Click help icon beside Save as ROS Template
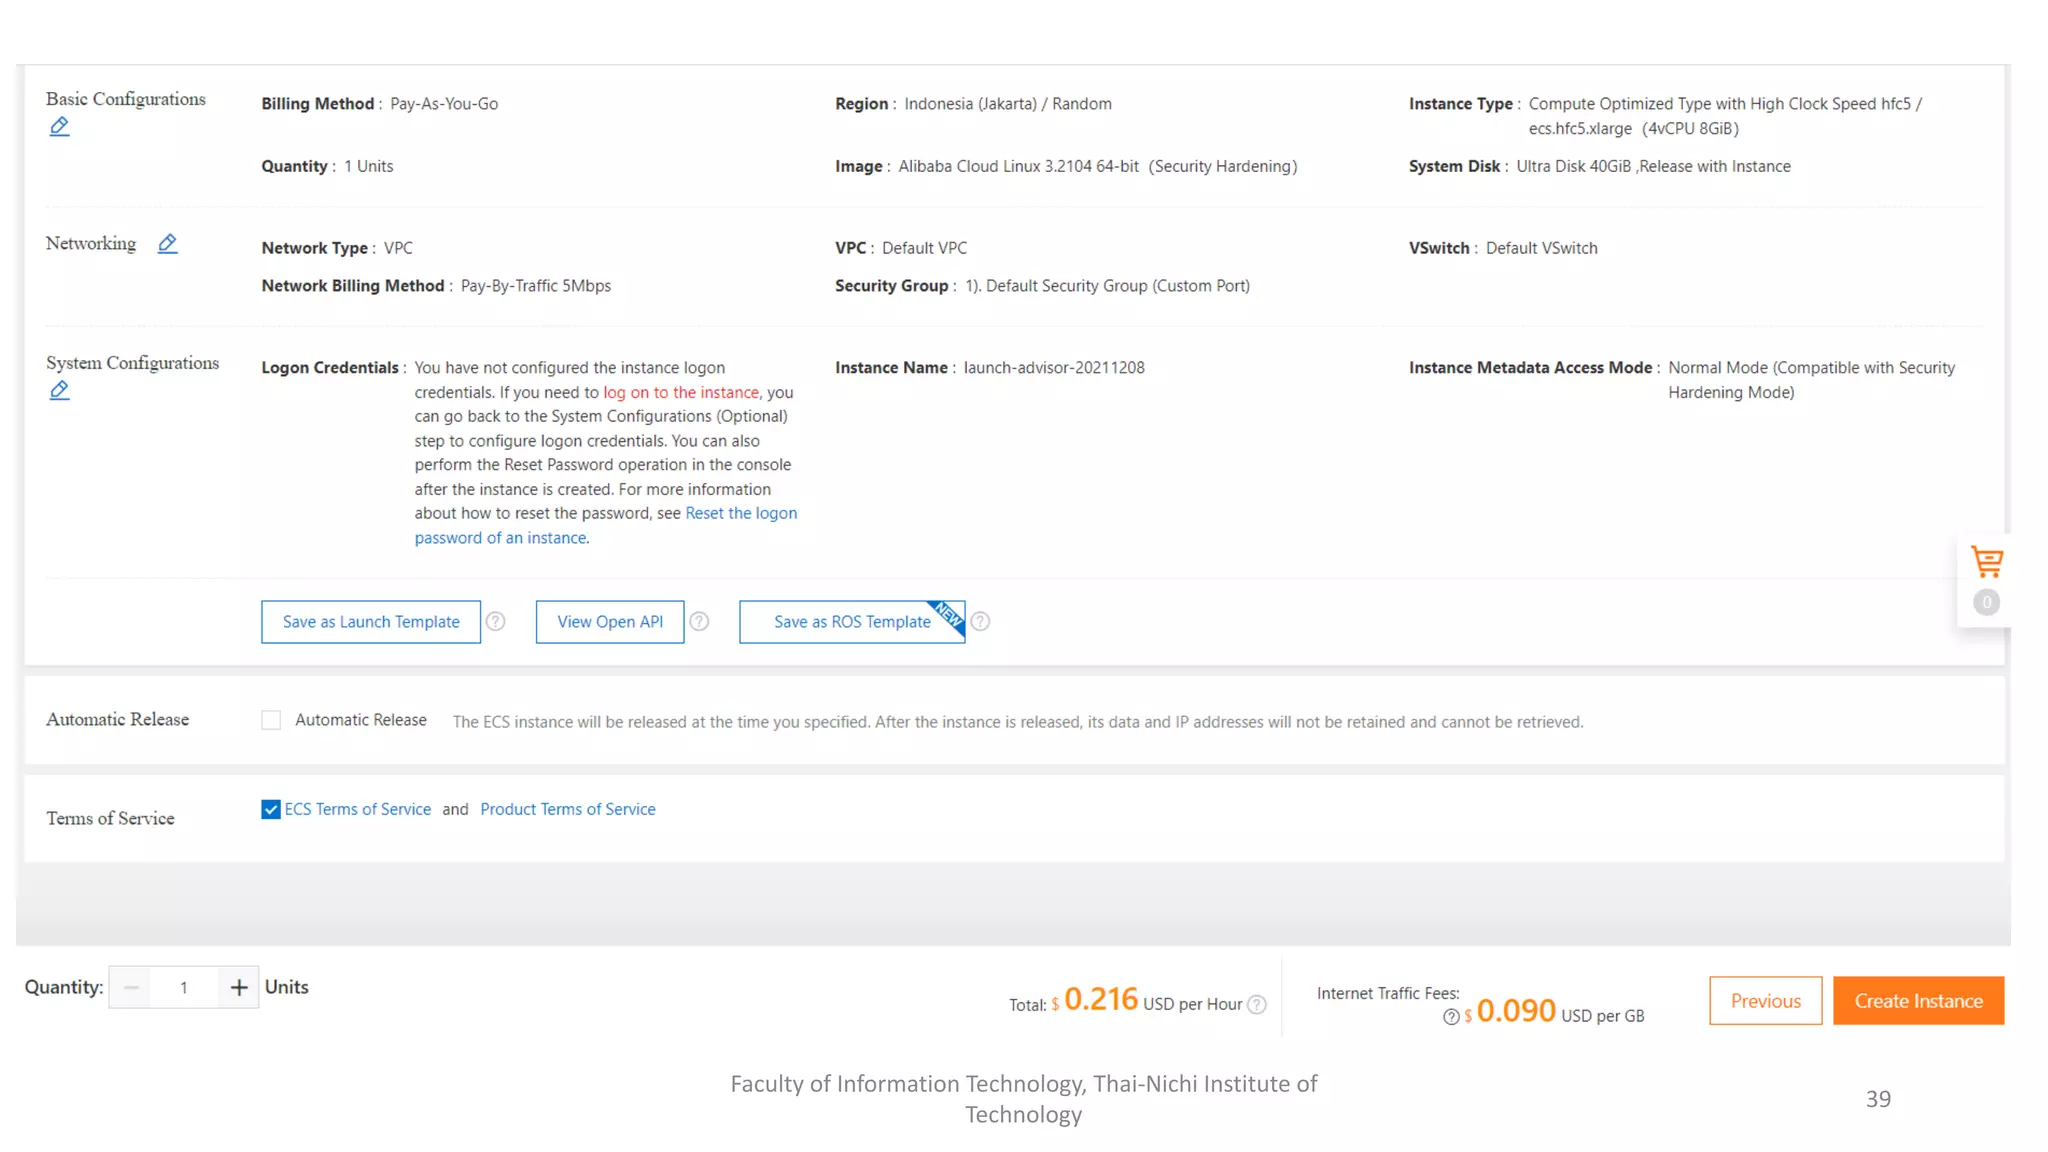 pyautogui.click(x=980, y=621)
